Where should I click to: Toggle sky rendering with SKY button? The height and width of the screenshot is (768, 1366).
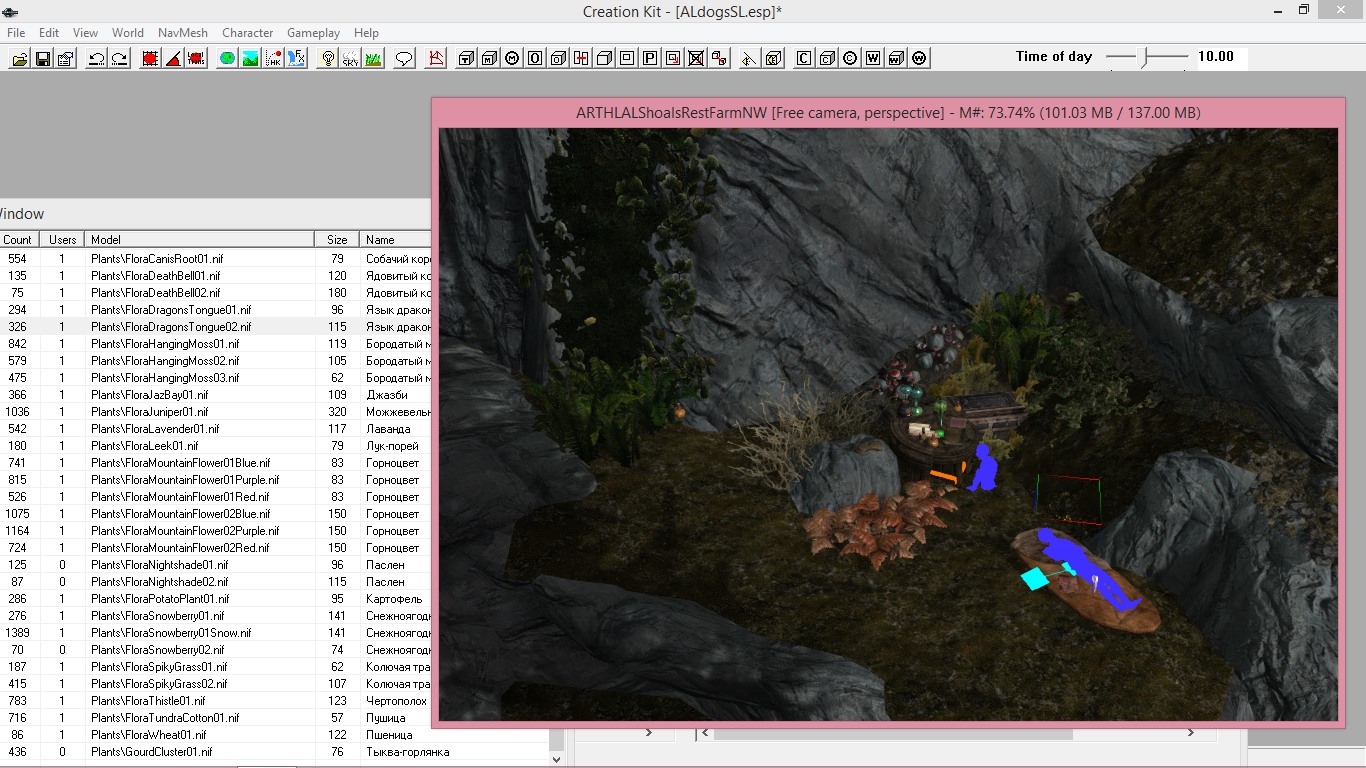pos(350,59)
